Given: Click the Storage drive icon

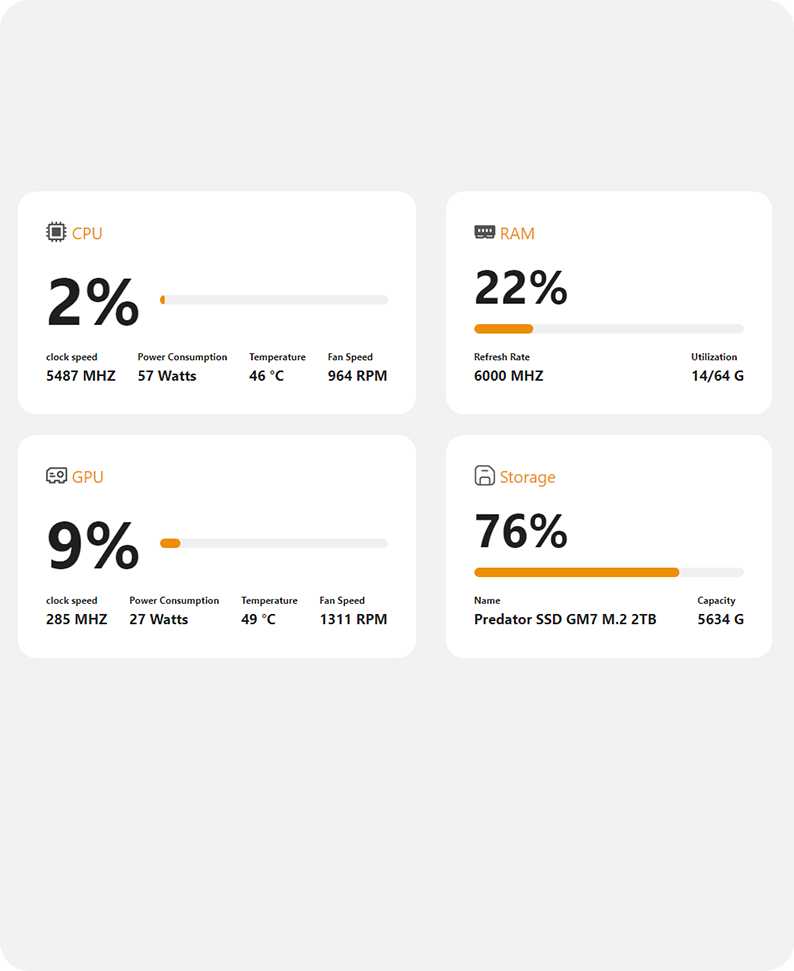Looking at the screenshot, I should tap(484, 476).
